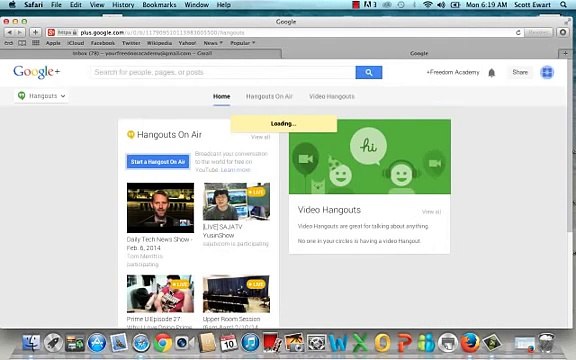Open Daily Tech News Show thumbnail
576x360 pixels.
[160, 208]
